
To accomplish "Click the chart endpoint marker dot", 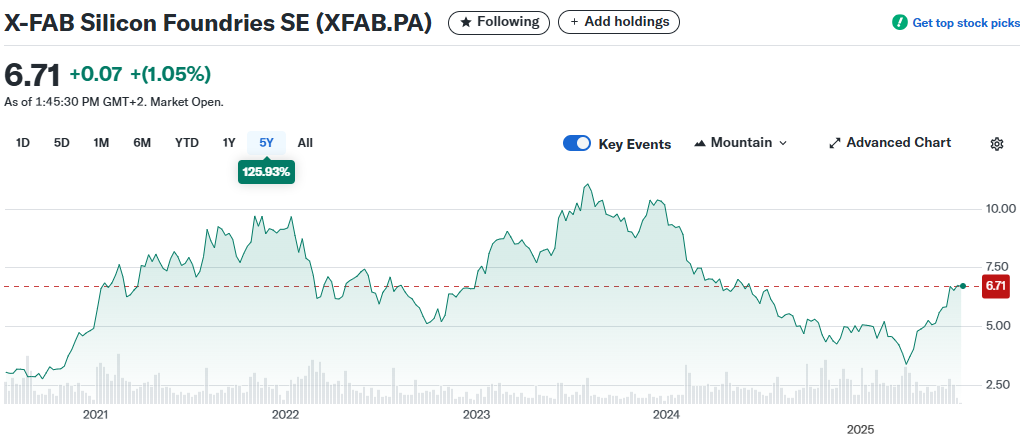I will (963, 286).
